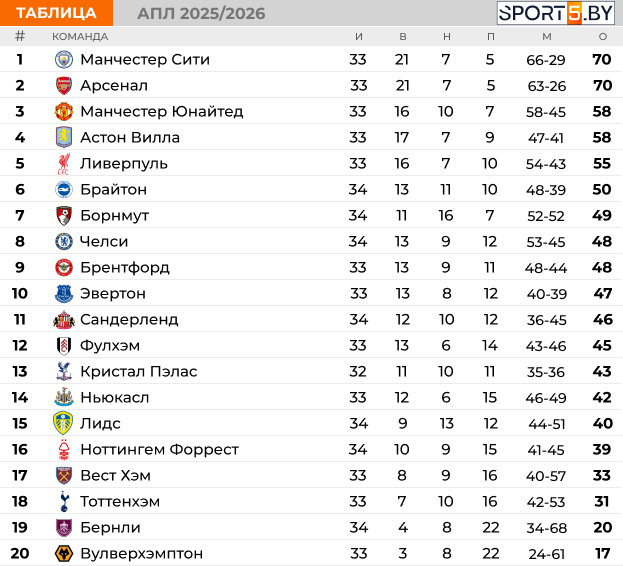
Task: Click the Tottenham club crest
Action: tap(64, 501)
